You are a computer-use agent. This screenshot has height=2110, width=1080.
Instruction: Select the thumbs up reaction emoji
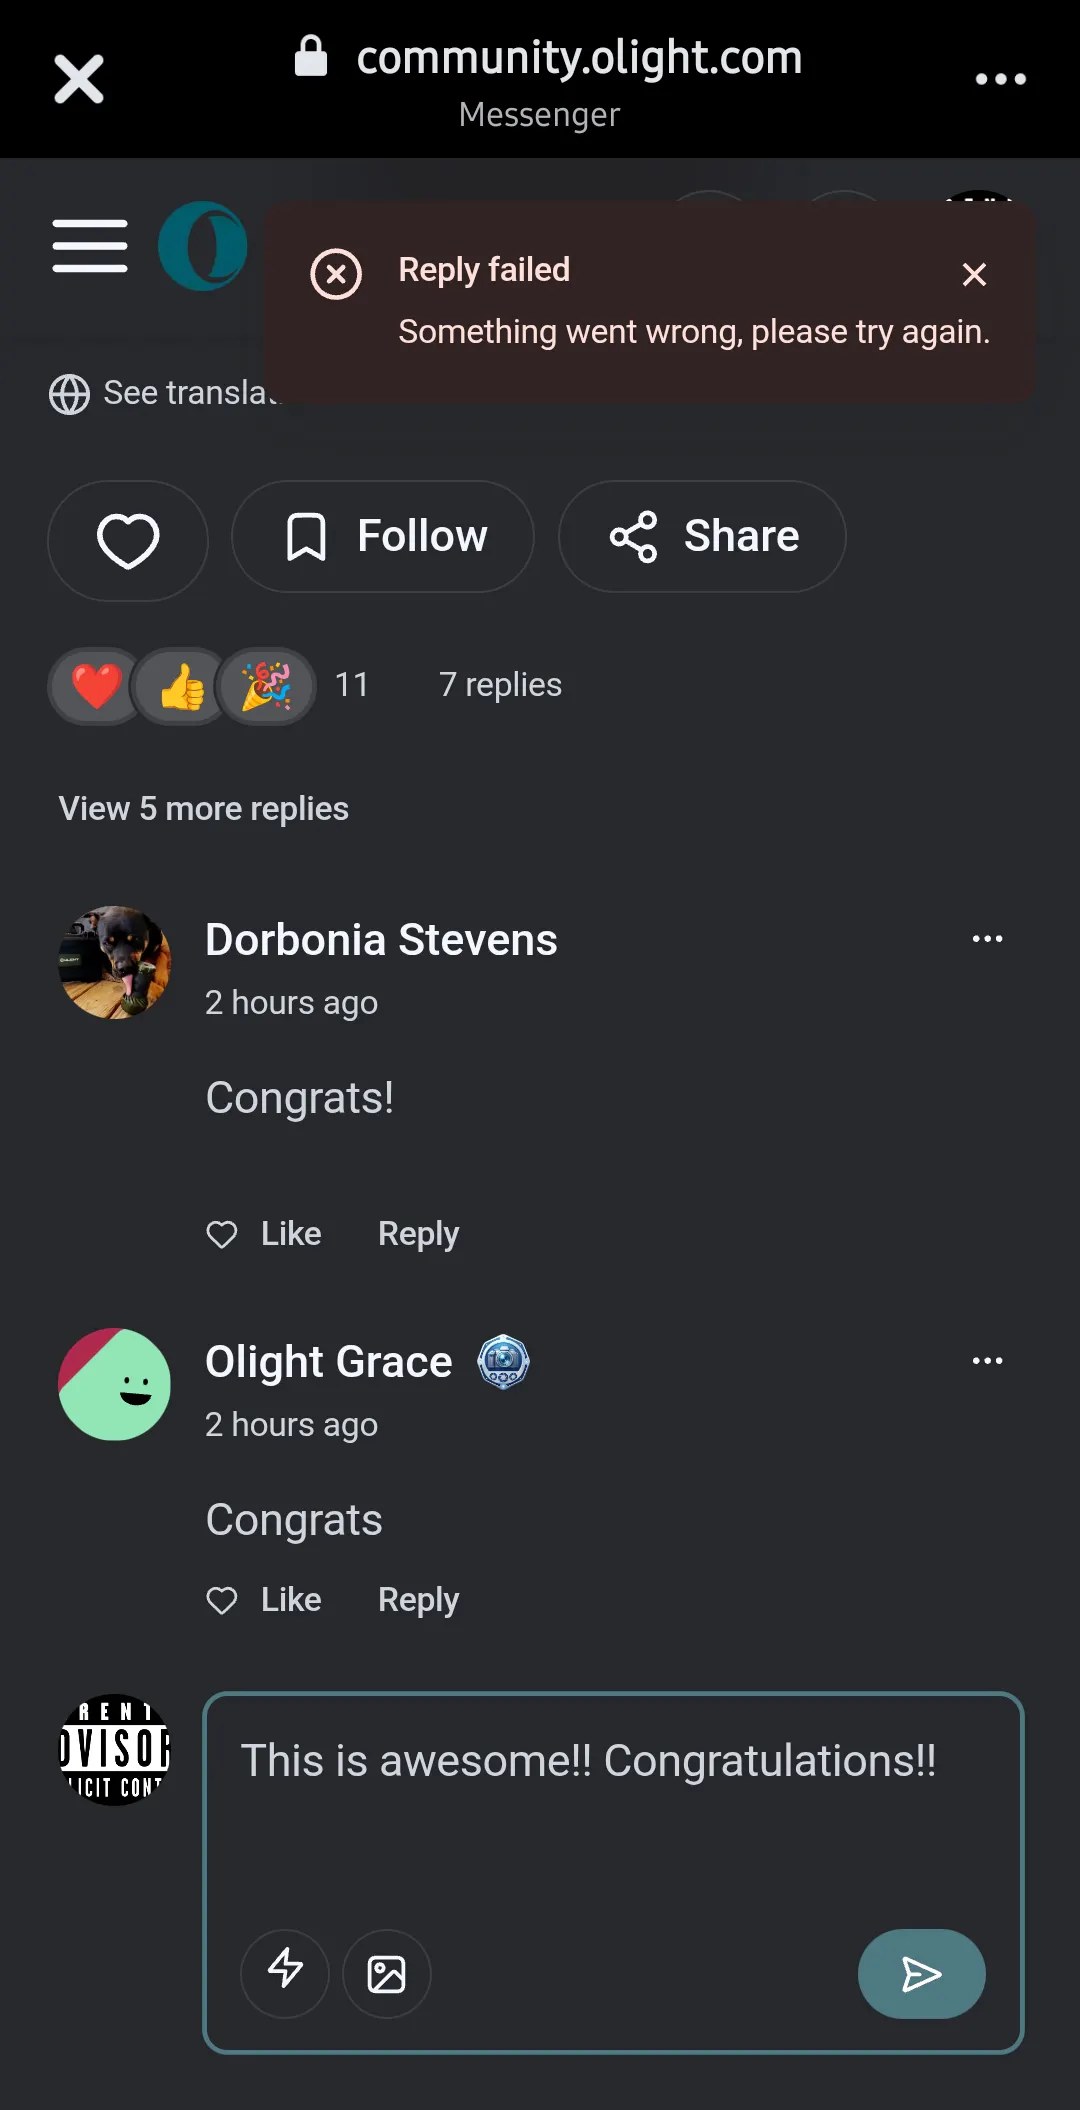pyautogui.click(x=181, y=686)
